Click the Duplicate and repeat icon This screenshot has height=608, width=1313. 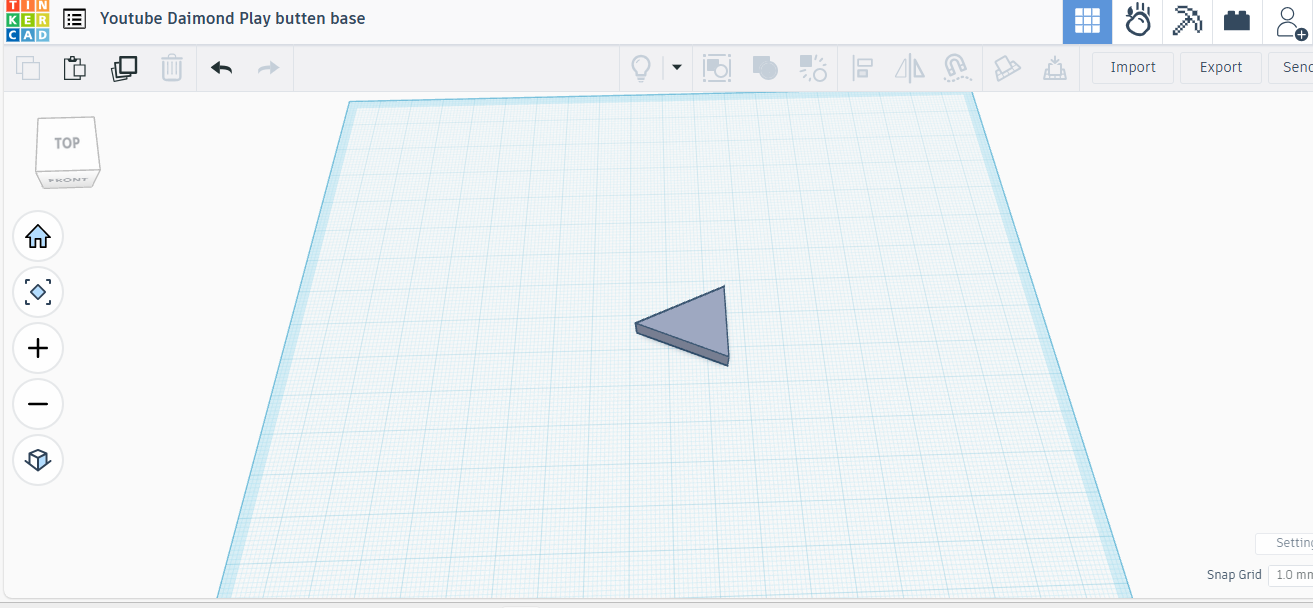coord(124,68)
